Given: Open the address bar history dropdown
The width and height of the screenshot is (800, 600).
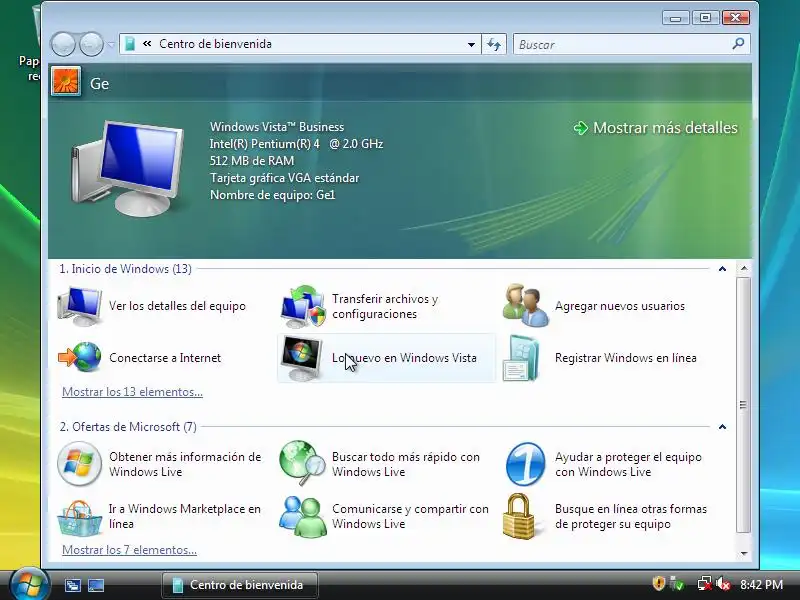Looking at the screenshot, I should [x=471, y=45].
